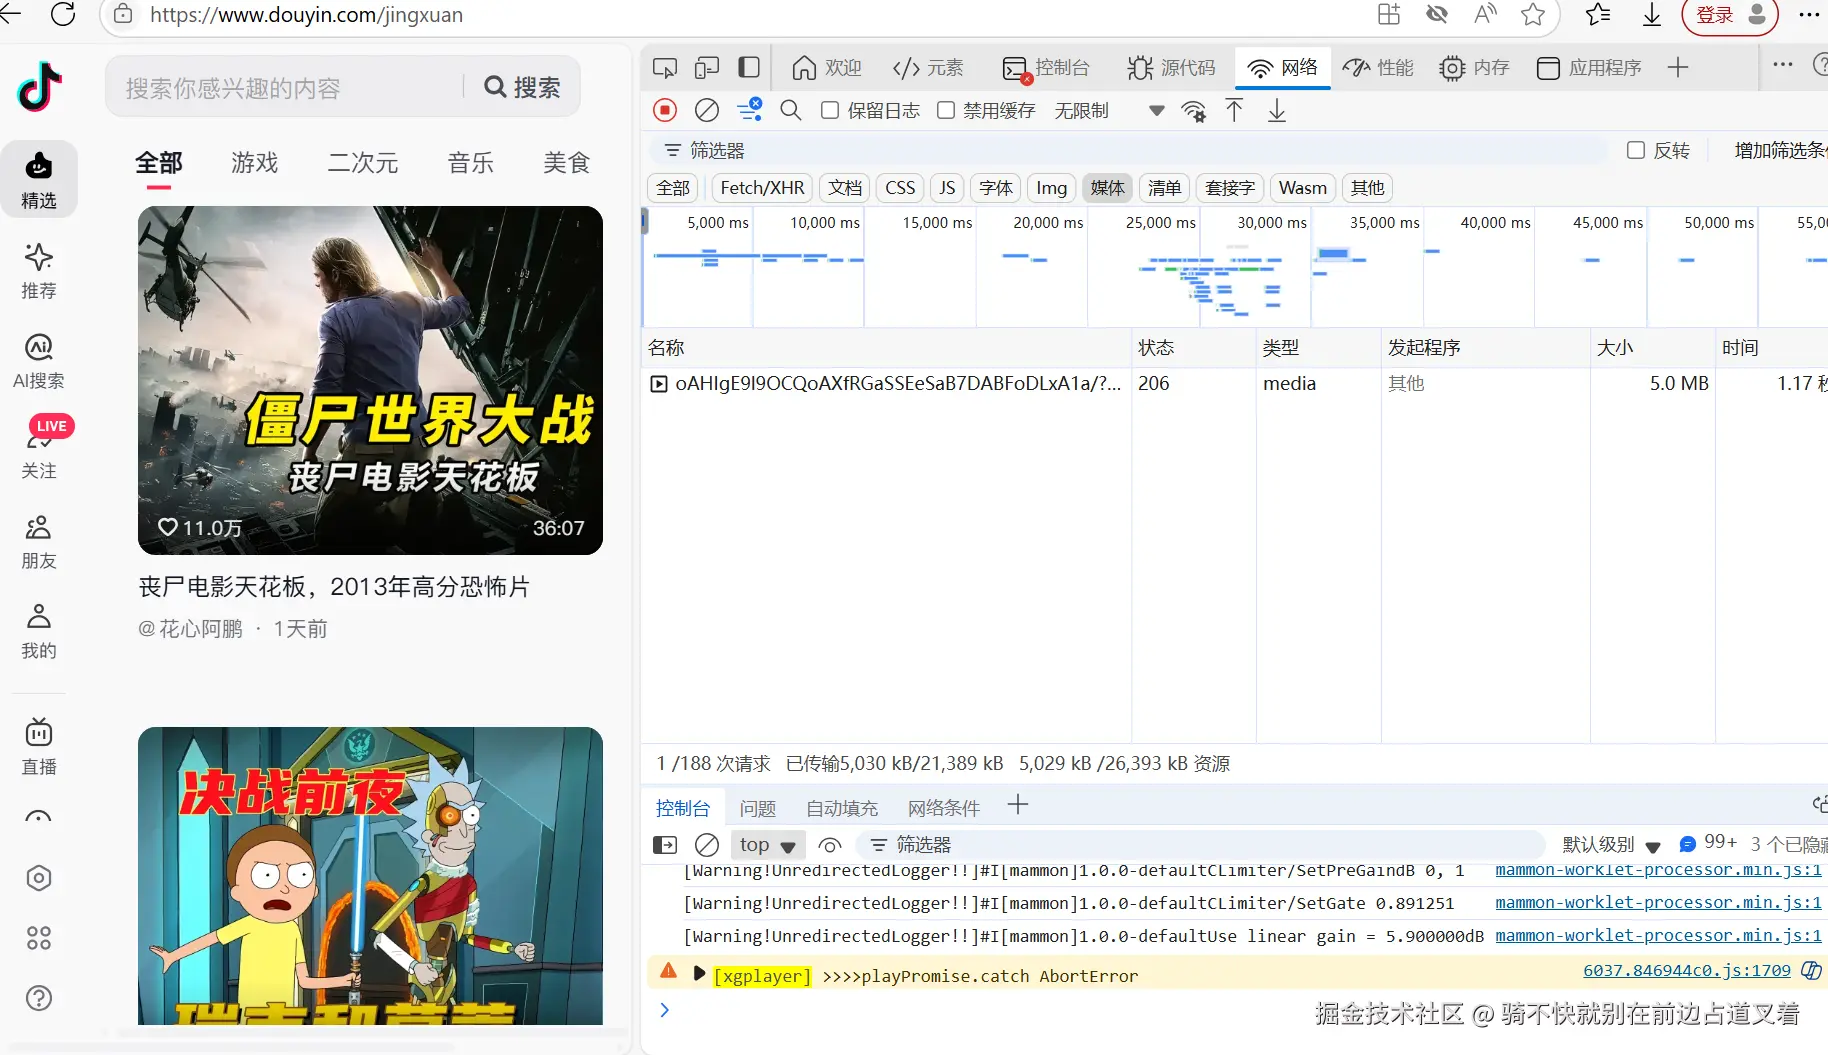Click the network filter toggle icon
1828x1055 pixels.
point(749,109)
